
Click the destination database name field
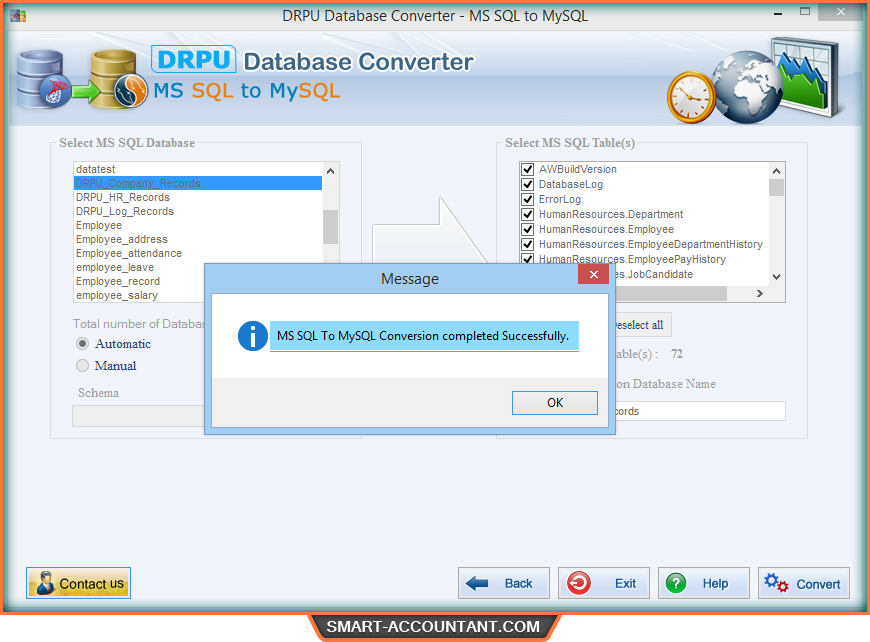click(x=700, y=411)
